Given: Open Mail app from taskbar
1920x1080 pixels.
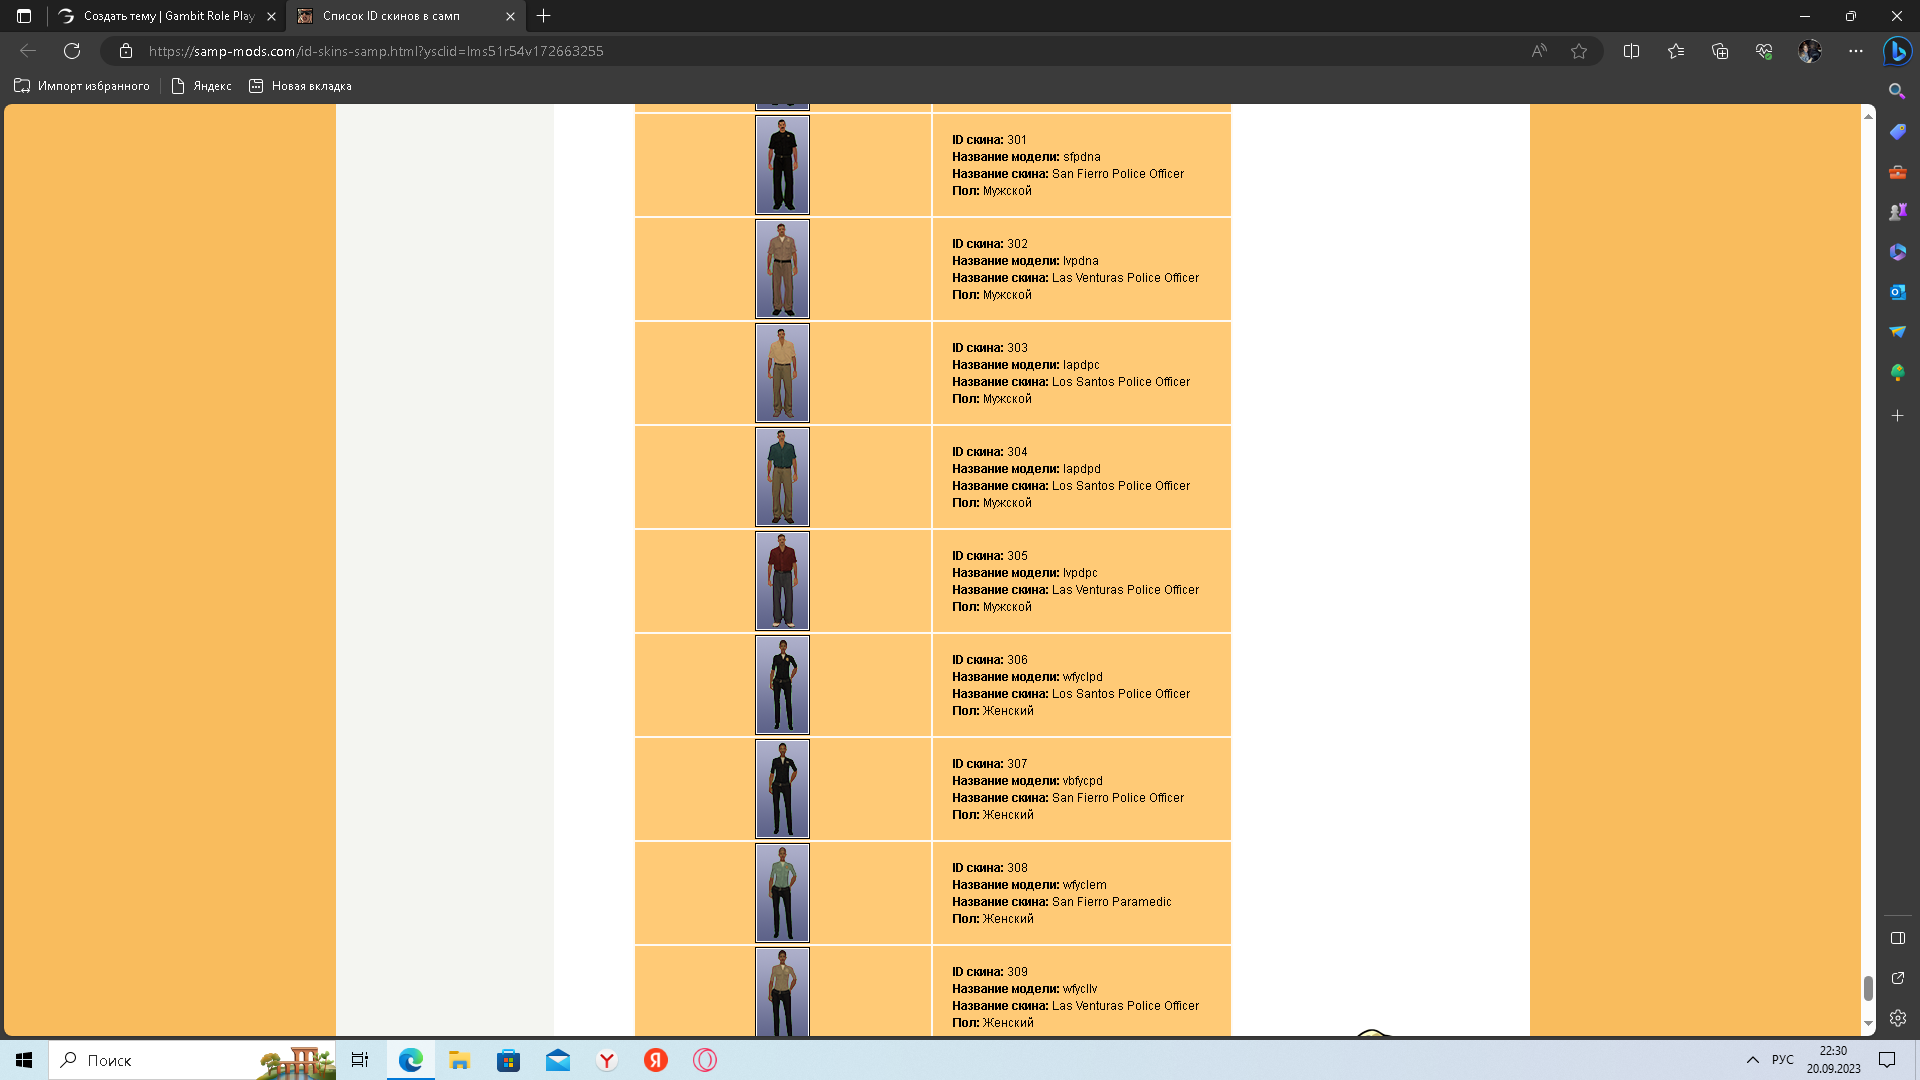Looking at the screenshot, I should point(557,1060).
